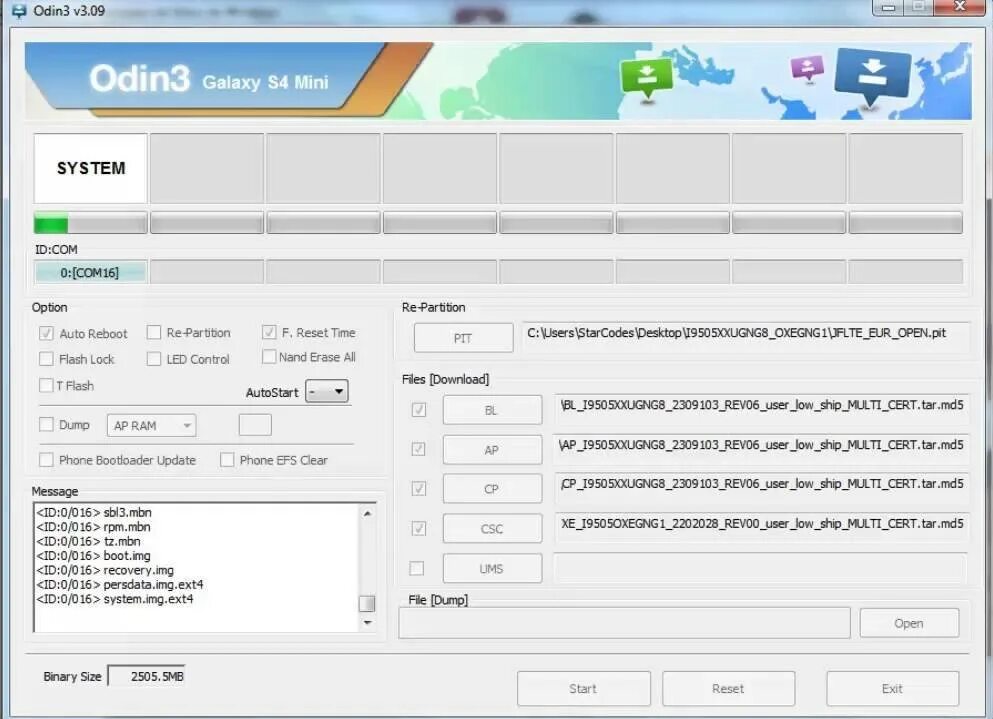Image resolution: width=993 pixels, height=719 pixels.
Task: Click the green progress bar under SYSTEM
Action: 91,224
